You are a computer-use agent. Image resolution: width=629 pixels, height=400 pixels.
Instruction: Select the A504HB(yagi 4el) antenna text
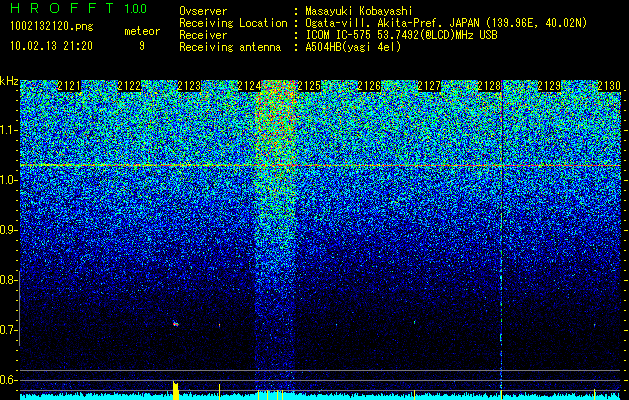tap(353, 47)
